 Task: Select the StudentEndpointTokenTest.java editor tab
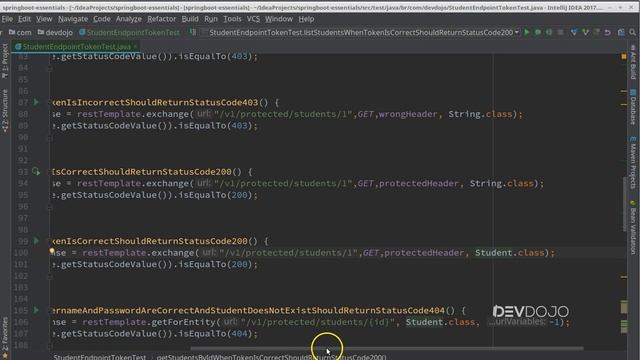(x=76, y=47)
